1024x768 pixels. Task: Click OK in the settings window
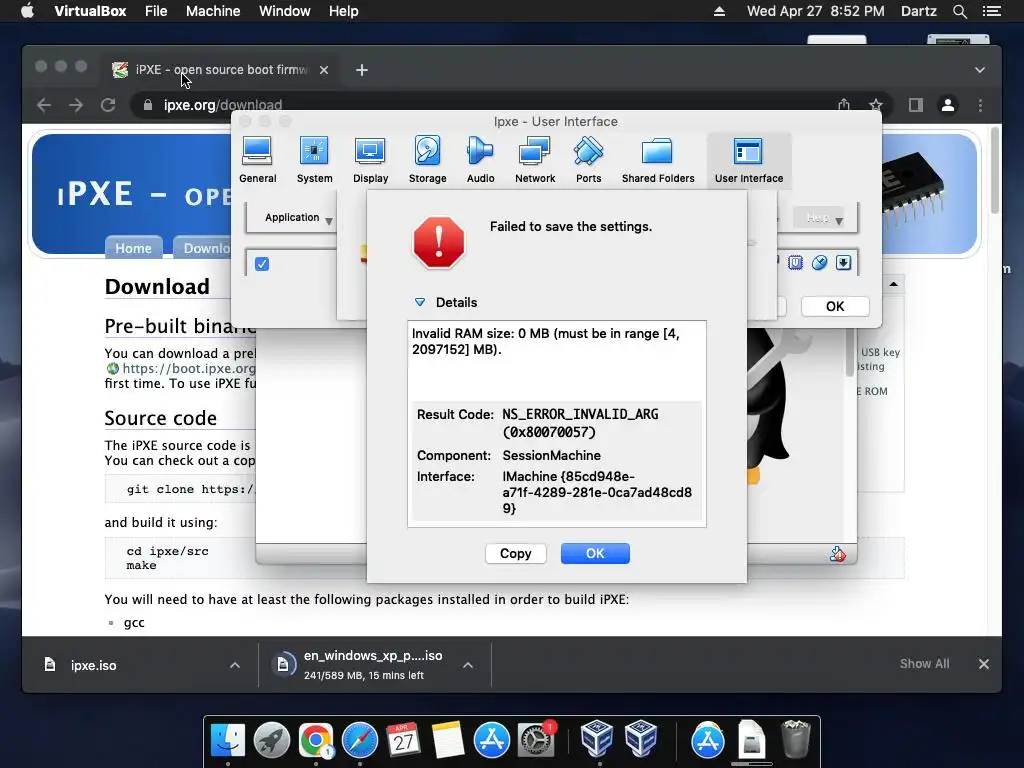tap(835, 306)
